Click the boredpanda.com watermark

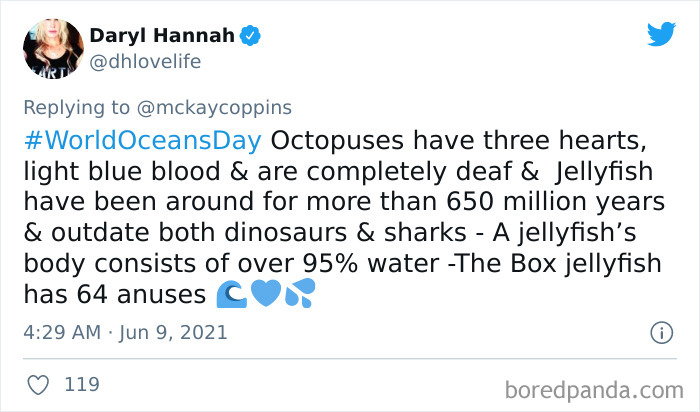(594, 390)
